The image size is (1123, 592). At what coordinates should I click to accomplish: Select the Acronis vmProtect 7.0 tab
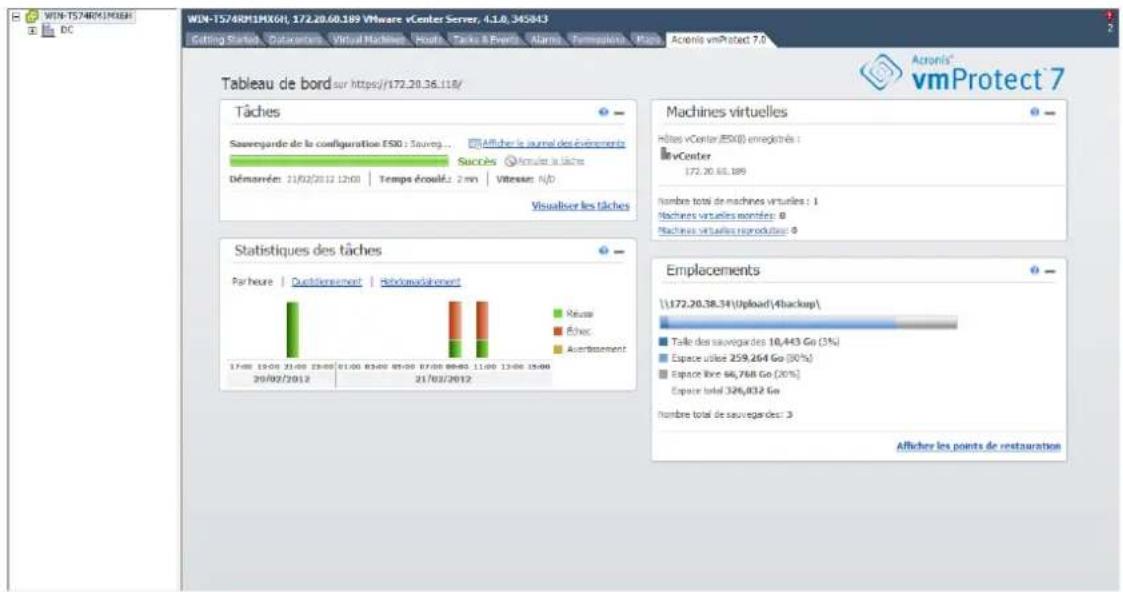click(718, 40)
